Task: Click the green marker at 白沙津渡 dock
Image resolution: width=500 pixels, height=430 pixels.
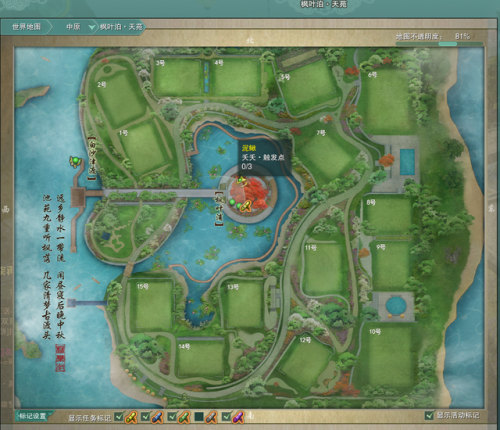Action: (x=76, y=161)
